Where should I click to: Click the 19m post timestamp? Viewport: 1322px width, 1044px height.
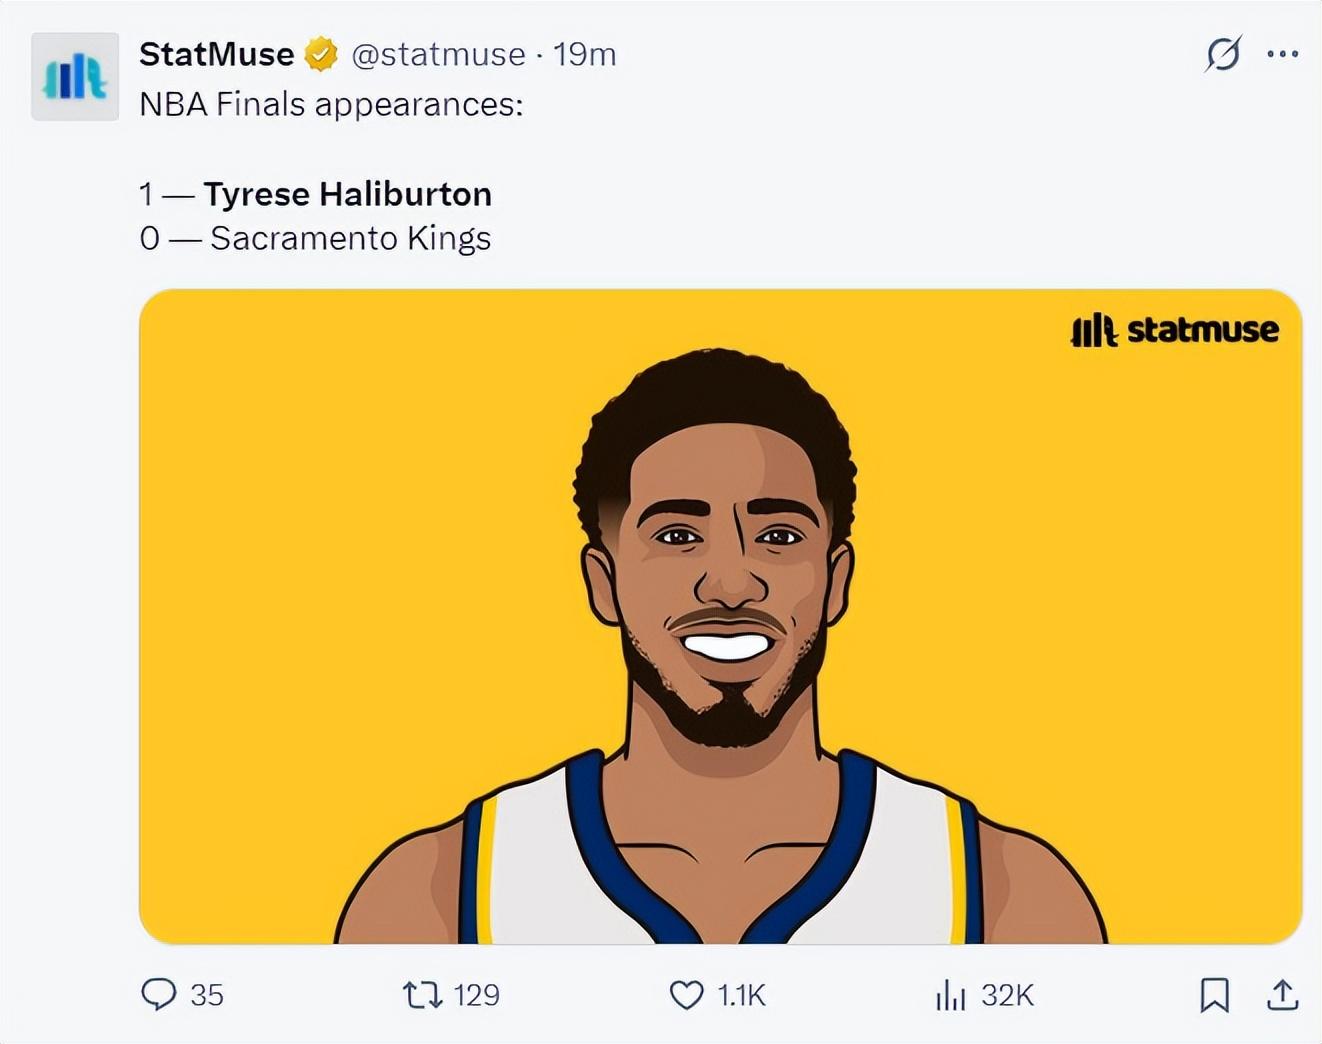tap(584, 54)
